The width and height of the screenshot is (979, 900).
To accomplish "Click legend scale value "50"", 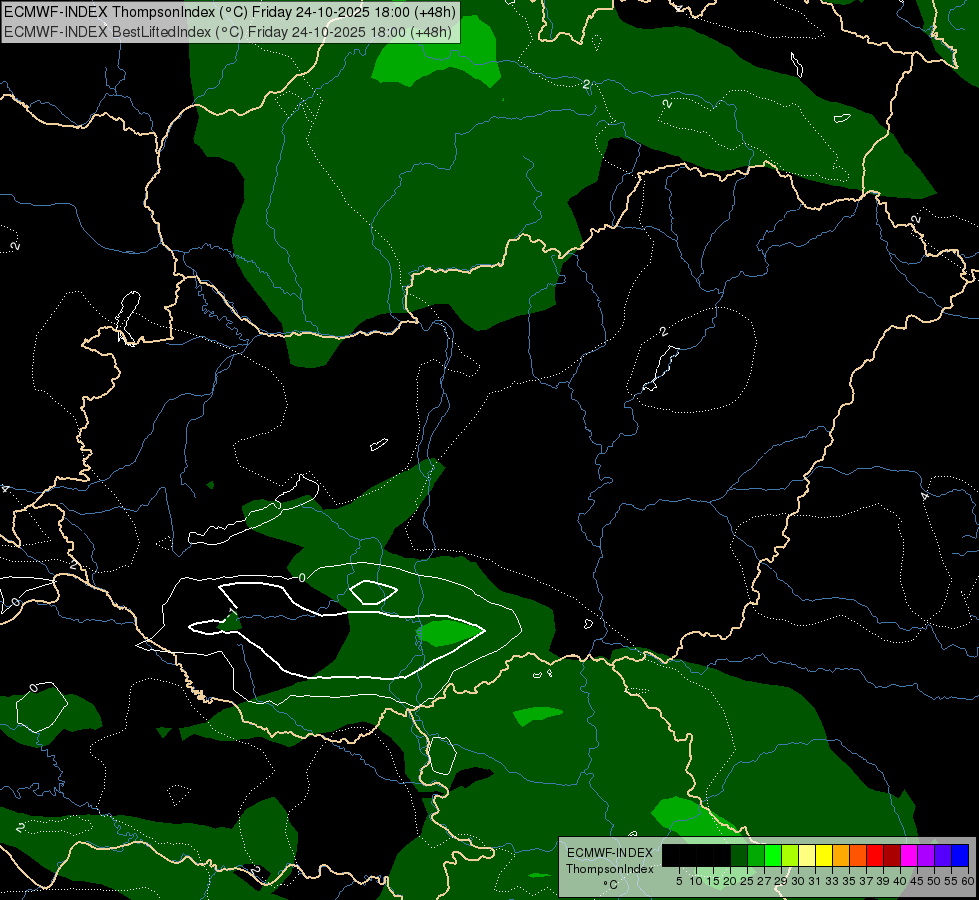I will (x=934, y=881).
